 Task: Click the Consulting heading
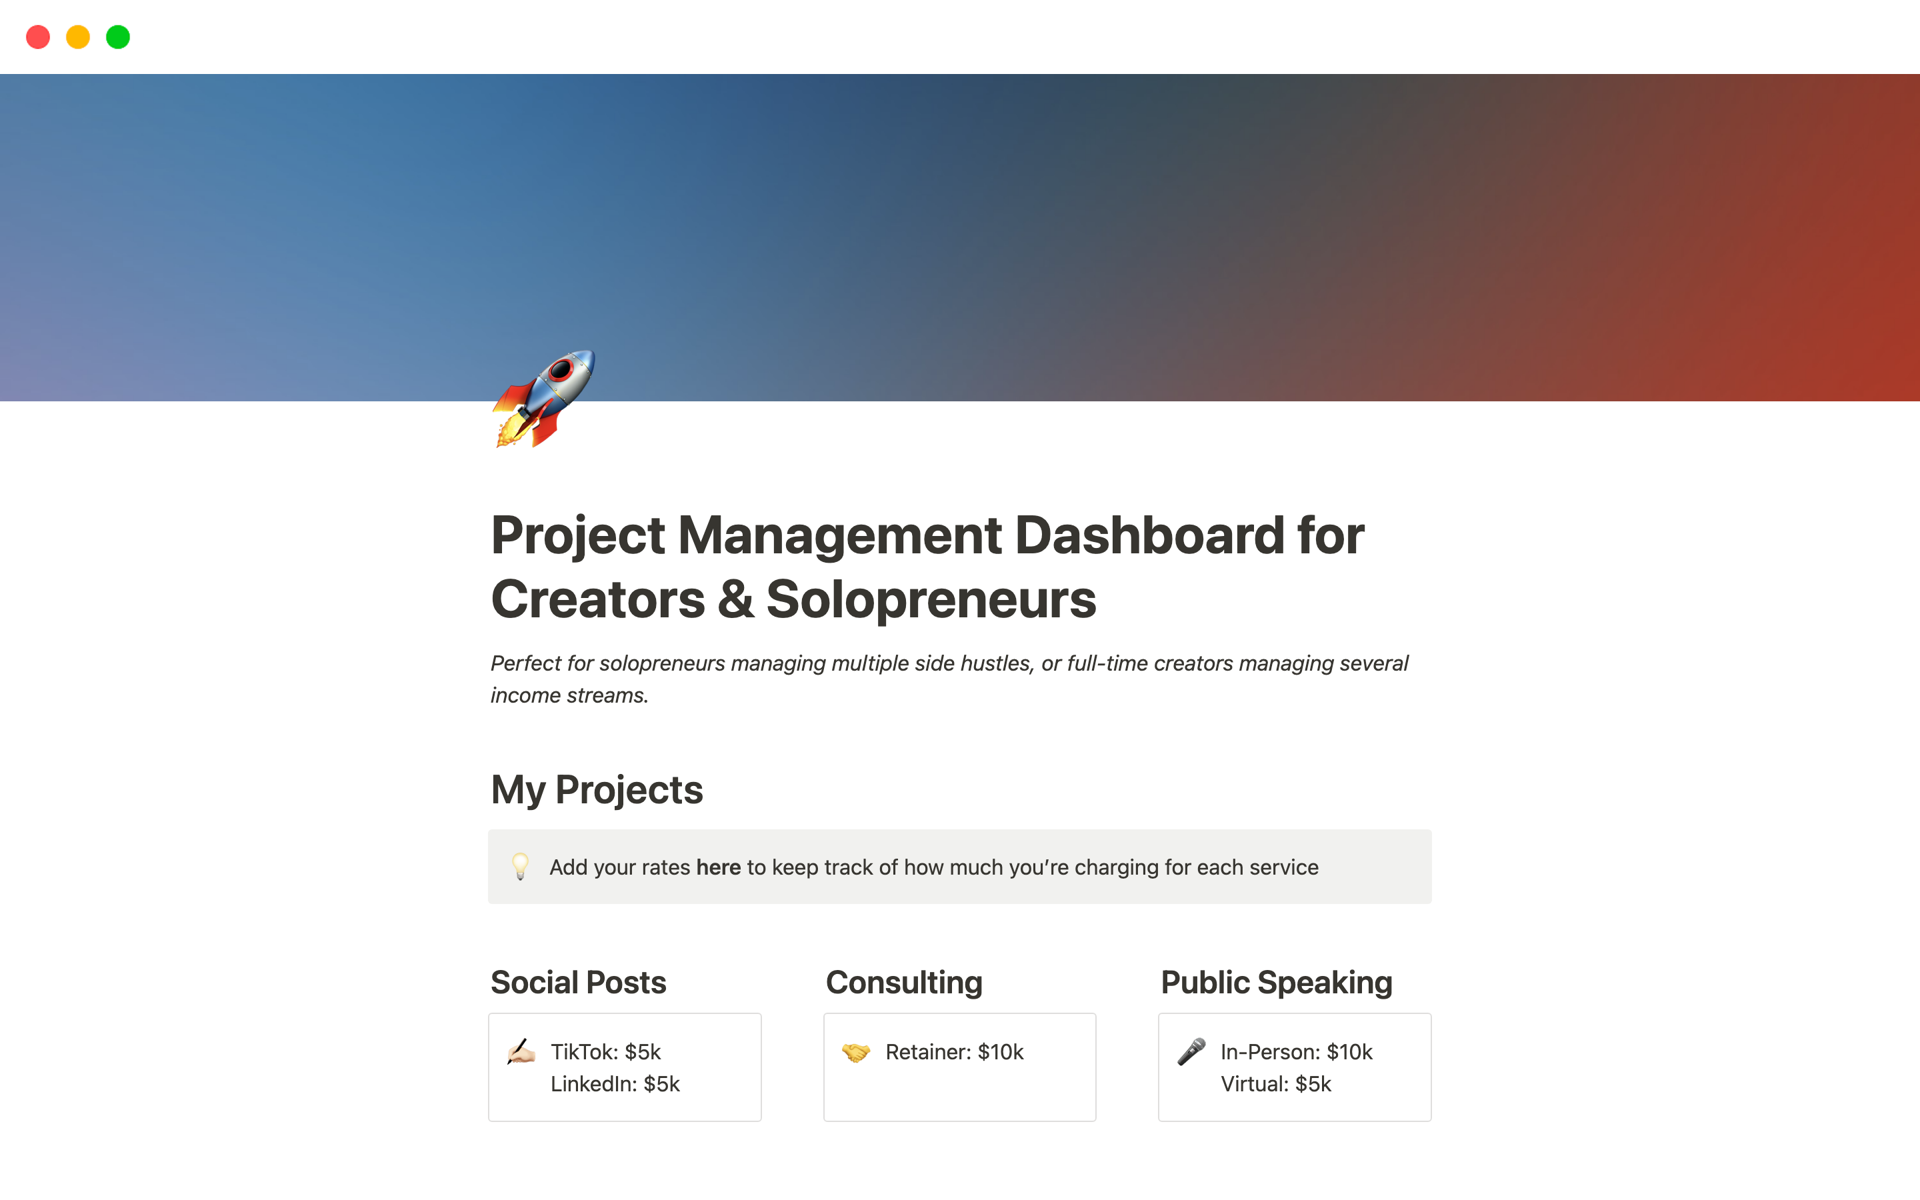pyautogui.click(x=904, y=982)
